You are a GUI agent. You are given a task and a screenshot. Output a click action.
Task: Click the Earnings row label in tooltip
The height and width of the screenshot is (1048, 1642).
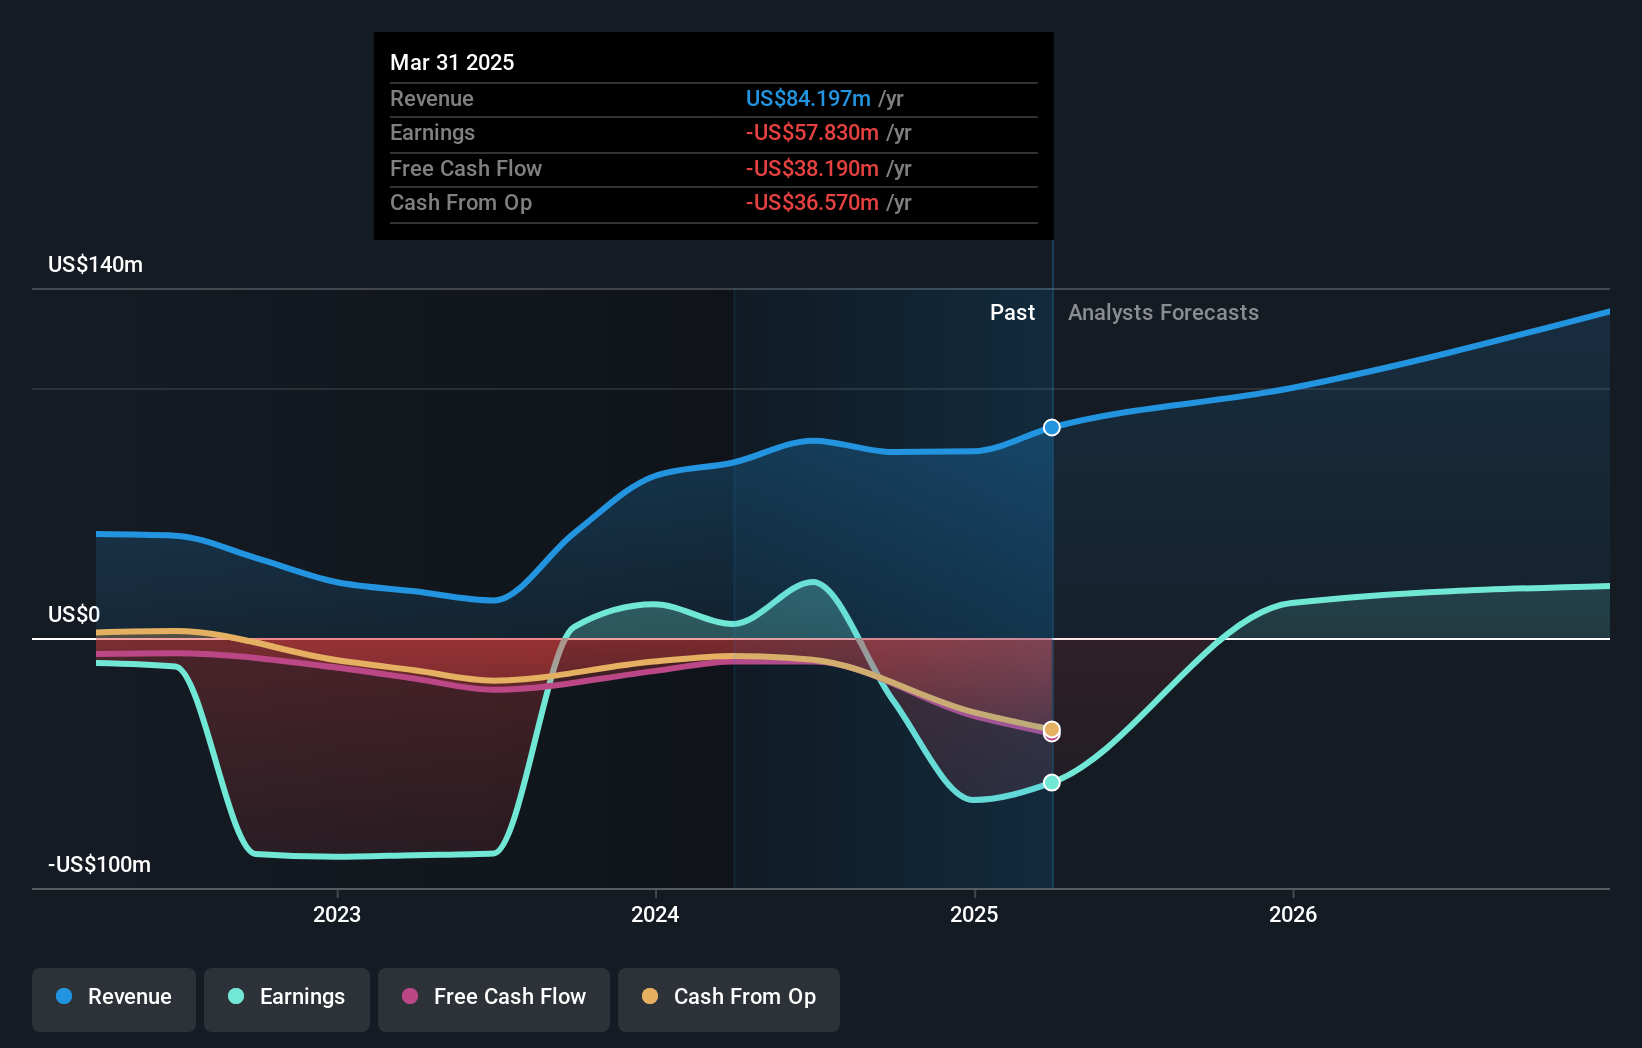[432, 132]
